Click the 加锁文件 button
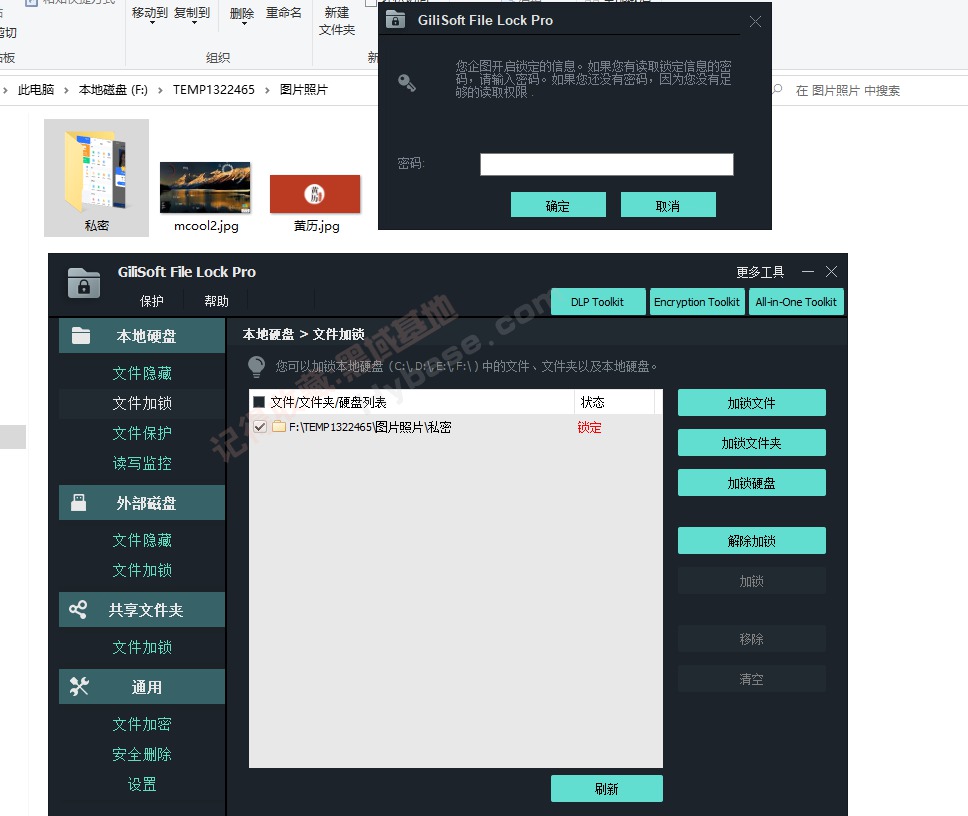Viewport: 968px width, 816px height. pos(751,403)
